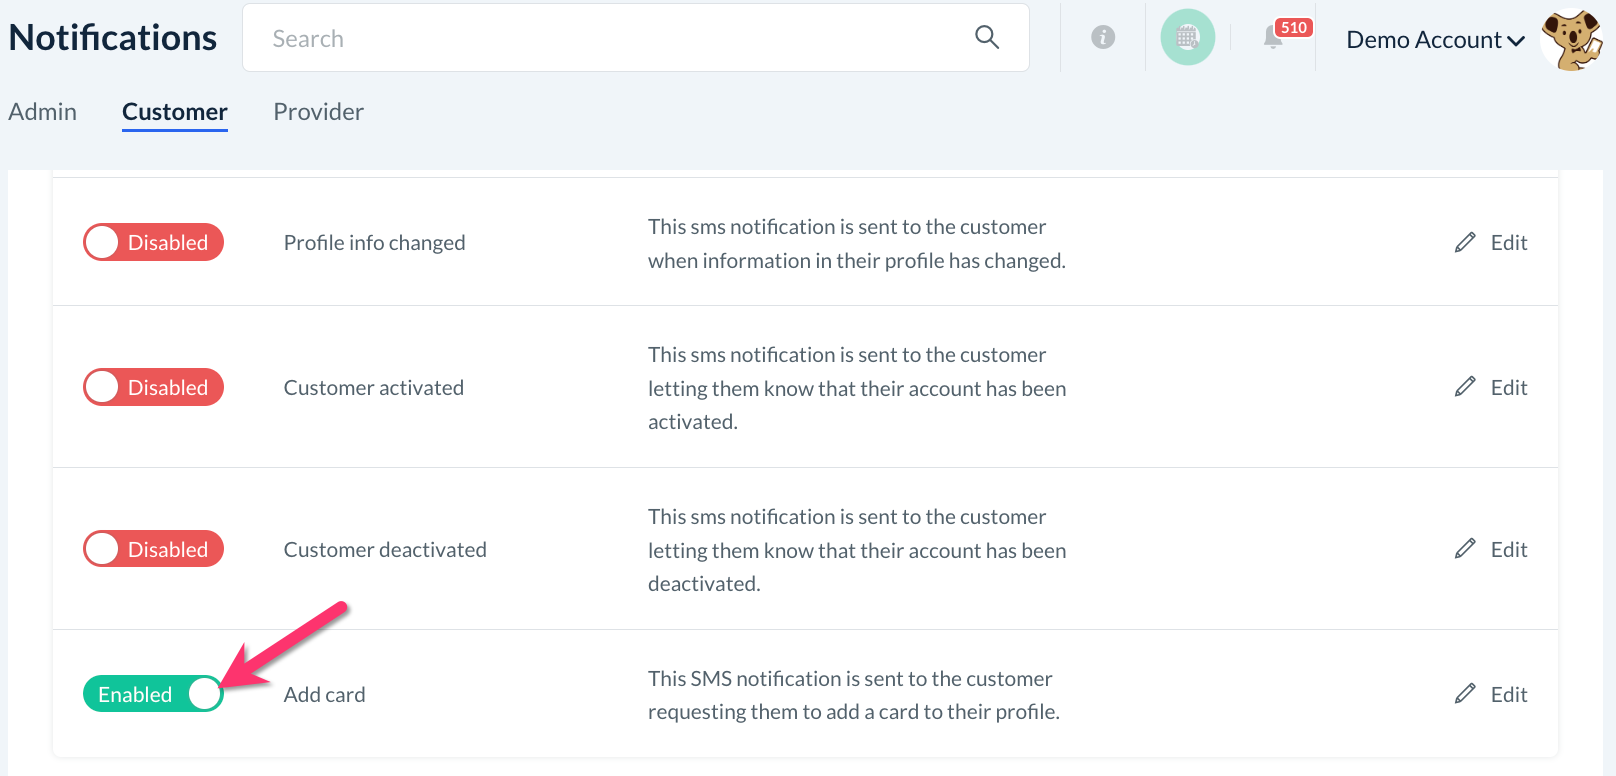Screen dimensions: 1616x776
Task: Click the search magnifier icon
Action: (x=987, y=37)
